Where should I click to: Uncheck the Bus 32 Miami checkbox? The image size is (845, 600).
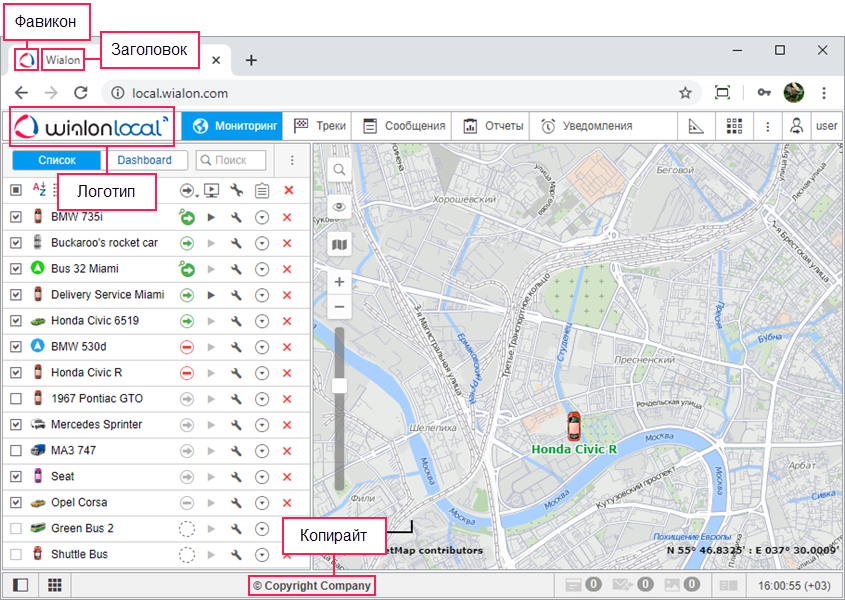15,269
